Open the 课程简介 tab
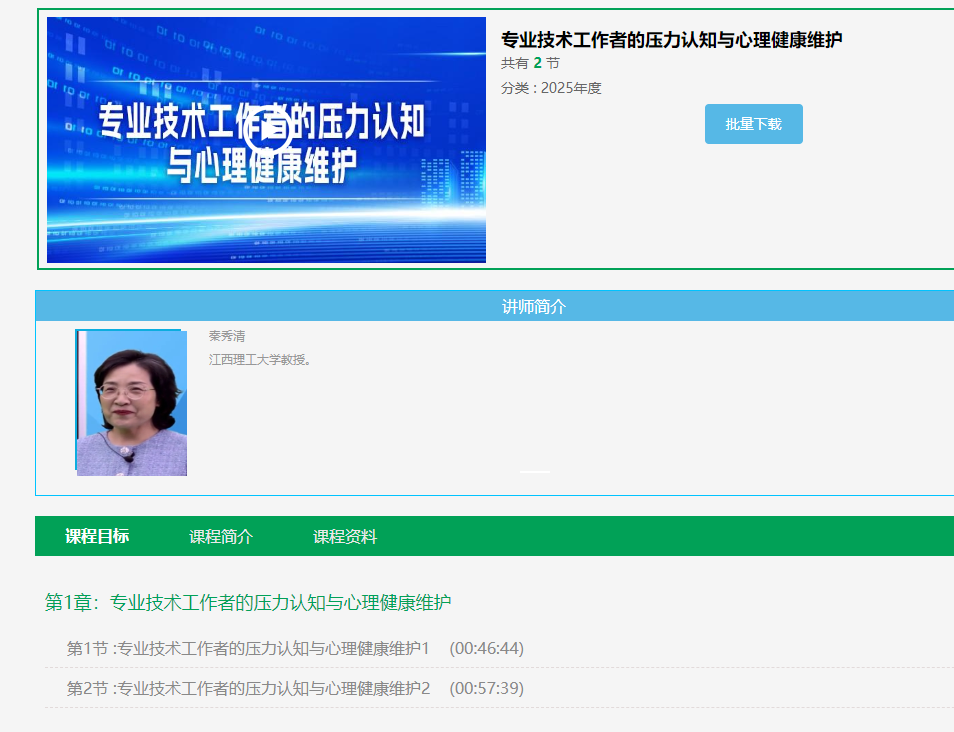This screenshot has width=954, height=732. 221,537
